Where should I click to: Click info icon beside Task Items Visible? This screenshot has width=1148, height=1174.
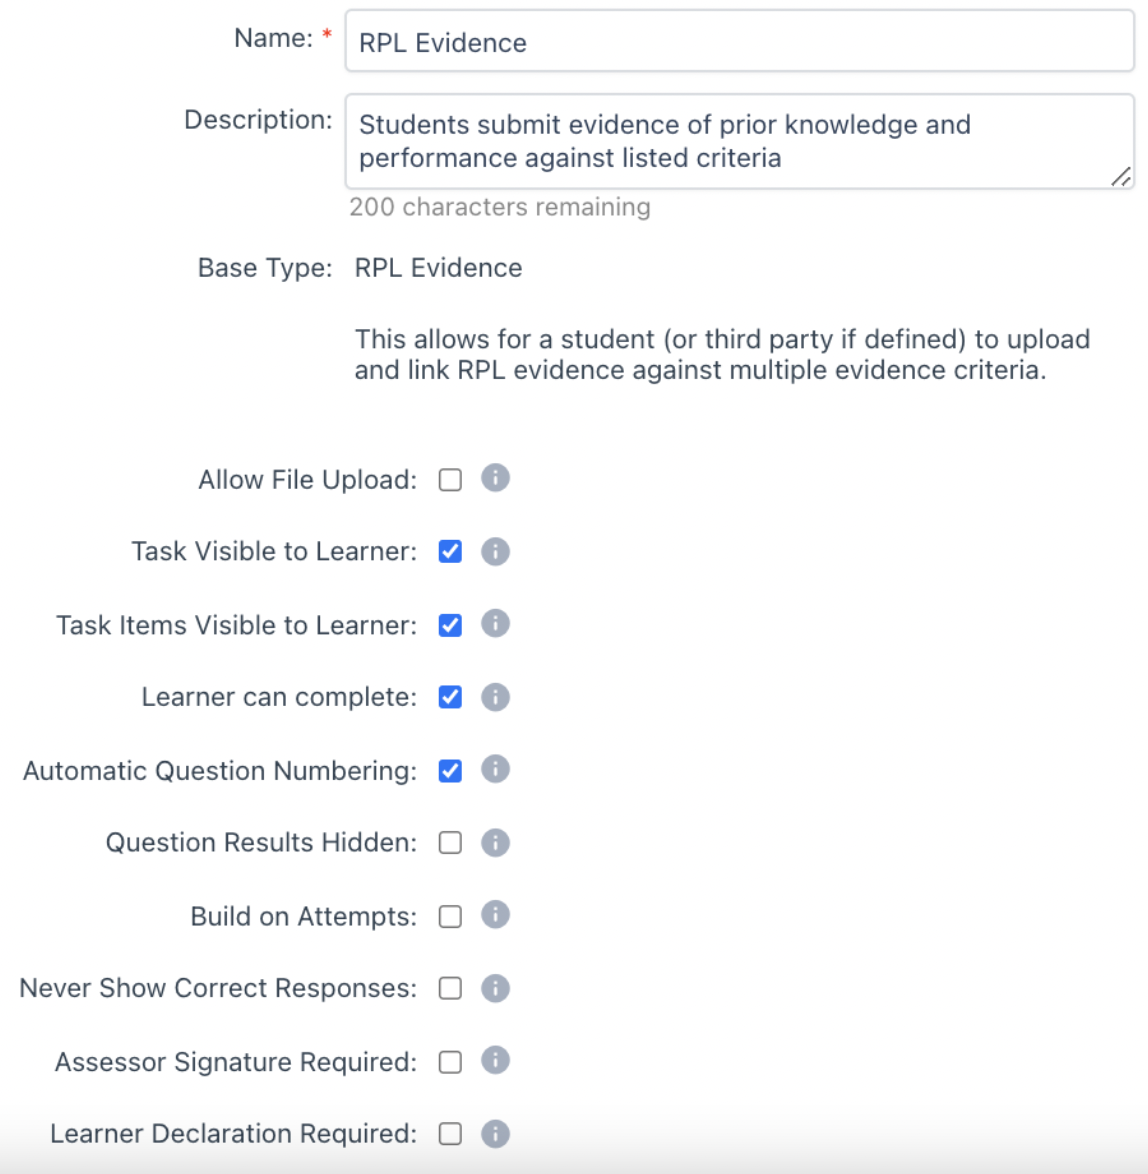(x=495, y=624)
